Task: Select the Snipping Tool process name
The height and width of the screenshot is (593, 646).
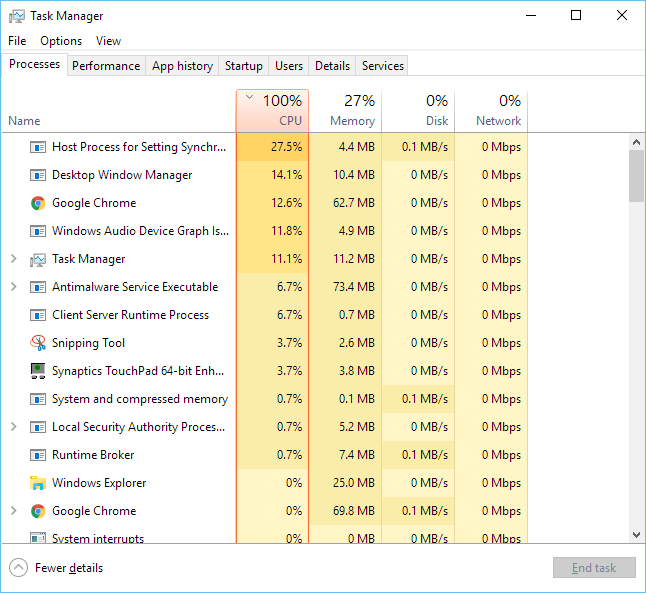Action: tap(88, 343)
